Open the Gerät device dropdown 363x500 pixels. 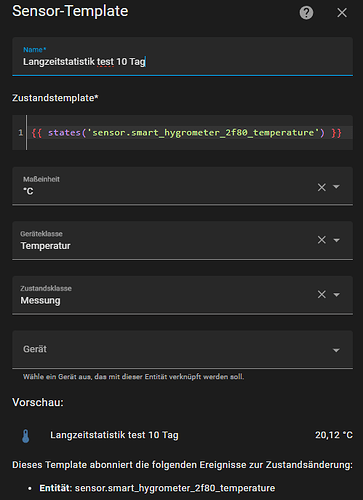click(182, 349)
